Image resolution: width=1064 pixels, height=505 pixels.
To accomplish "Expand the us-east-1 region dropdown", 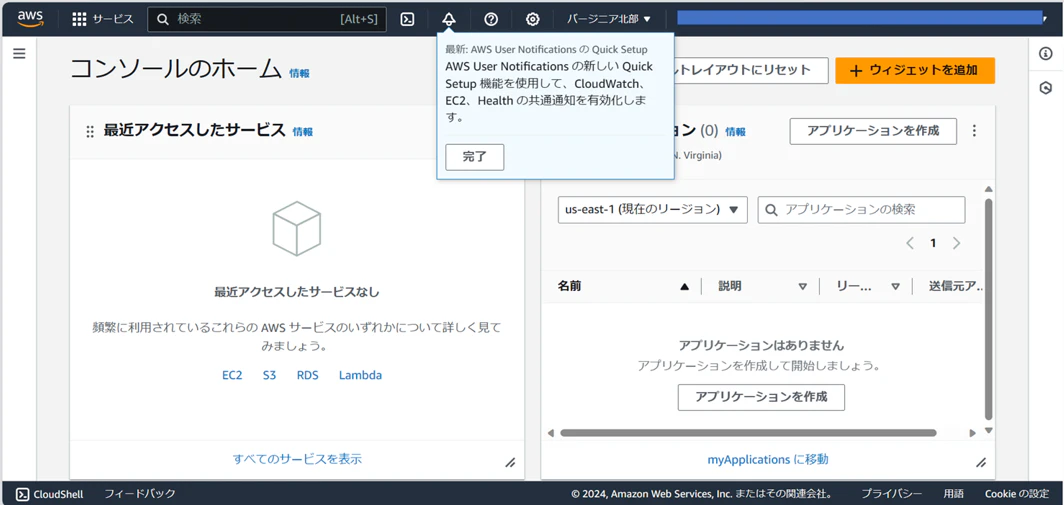I will pyautogui.click(x=653, y=210).
